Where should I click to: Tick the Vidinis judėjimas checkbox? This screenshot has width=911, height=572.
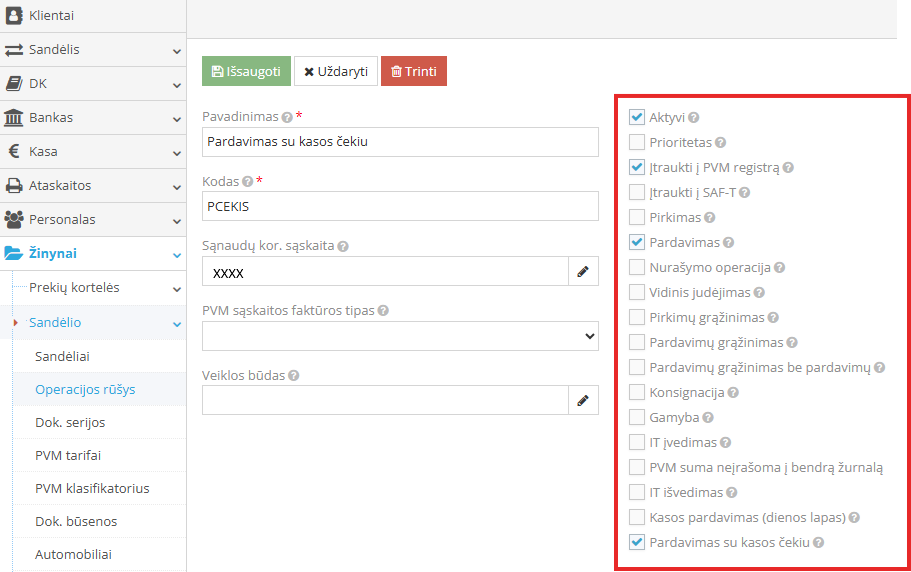coord(637,292)
